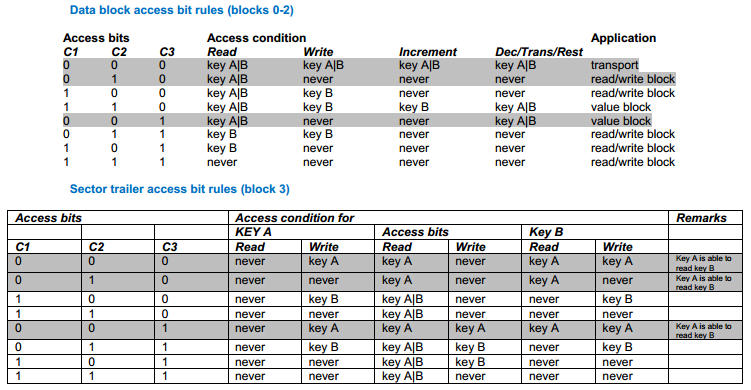Click the 'Dec/Trans/Rest' column header
Screen dimensions: 751x390
tap(539, 52)
